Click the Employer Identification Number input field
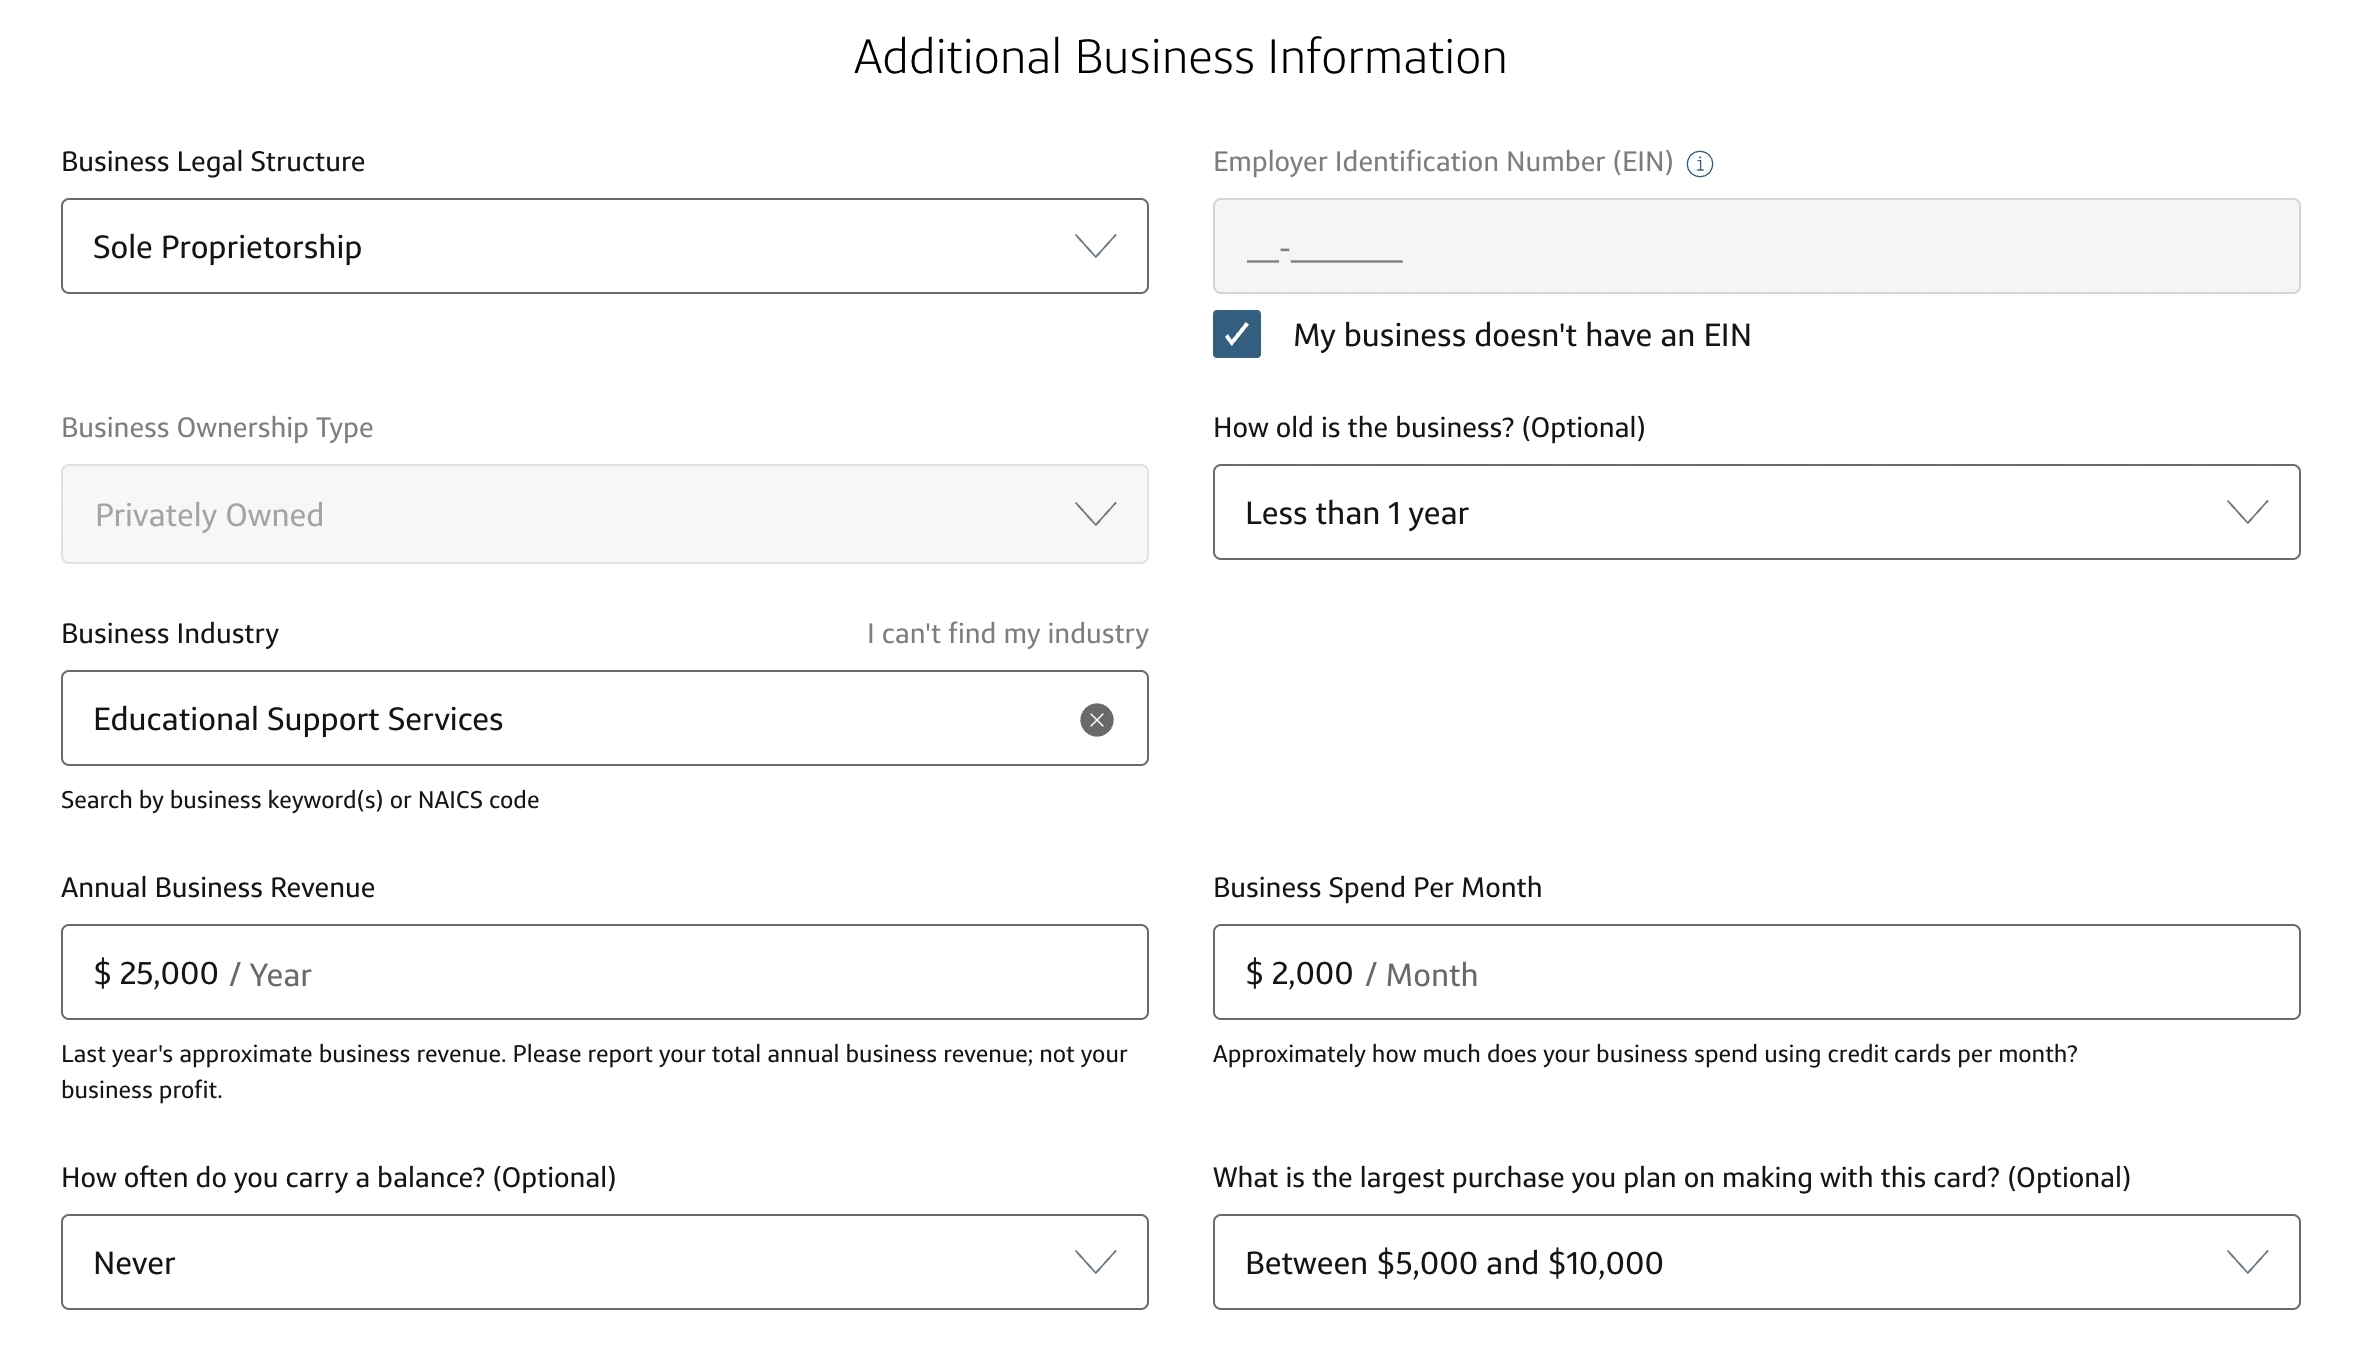This screenshot has width=2360, height=1346. 1755,246
